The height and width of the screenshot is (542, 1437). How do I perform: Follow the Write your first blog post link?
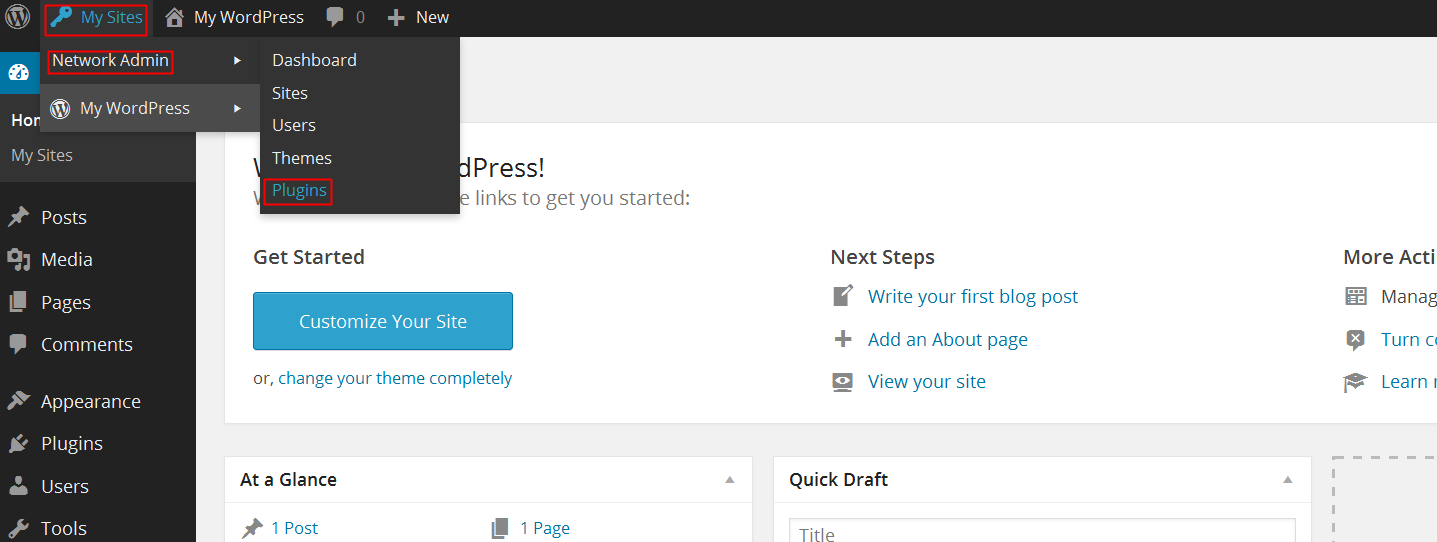click(972, 296)
